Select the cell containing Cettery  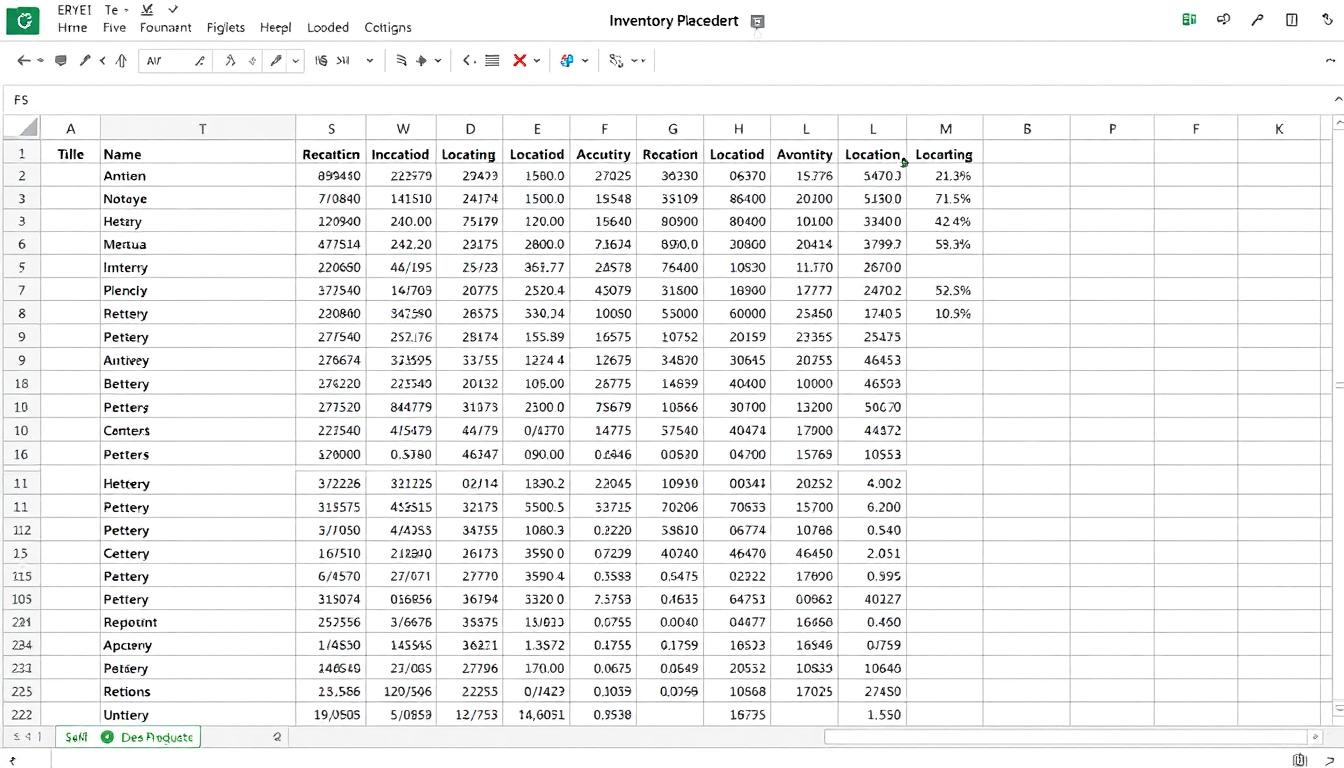coord(198,553)
